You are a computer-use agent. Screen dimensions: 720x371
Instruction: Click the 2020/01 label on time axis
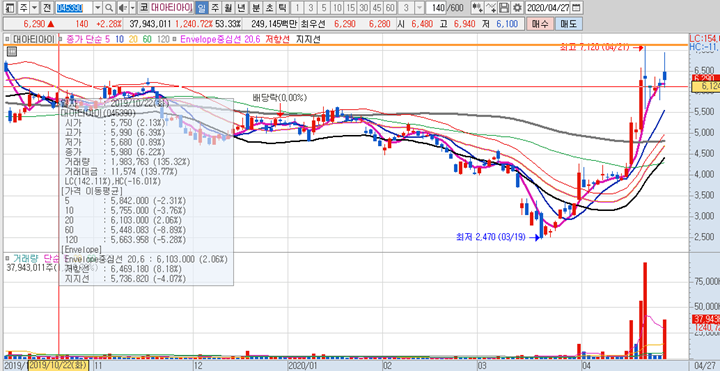pyautogui.click(x=303, y=366)
